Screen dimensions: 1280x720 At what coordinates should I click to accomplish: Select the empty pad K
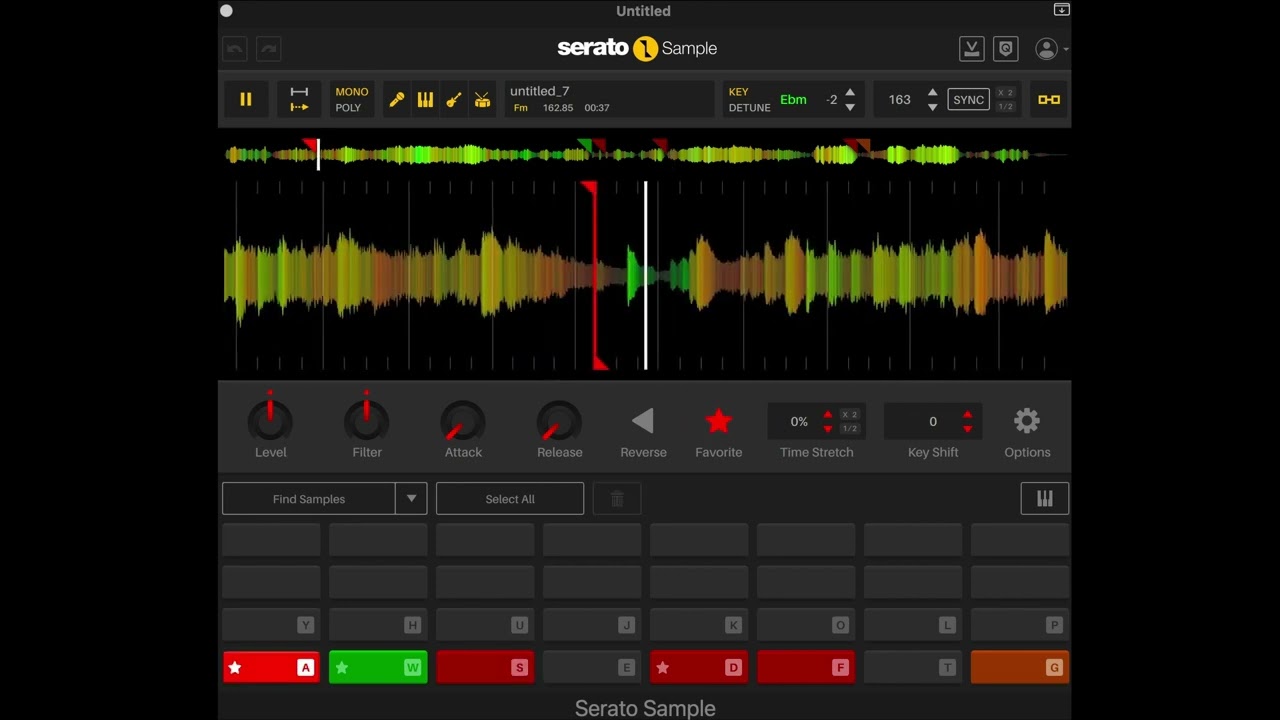point(699,624)
